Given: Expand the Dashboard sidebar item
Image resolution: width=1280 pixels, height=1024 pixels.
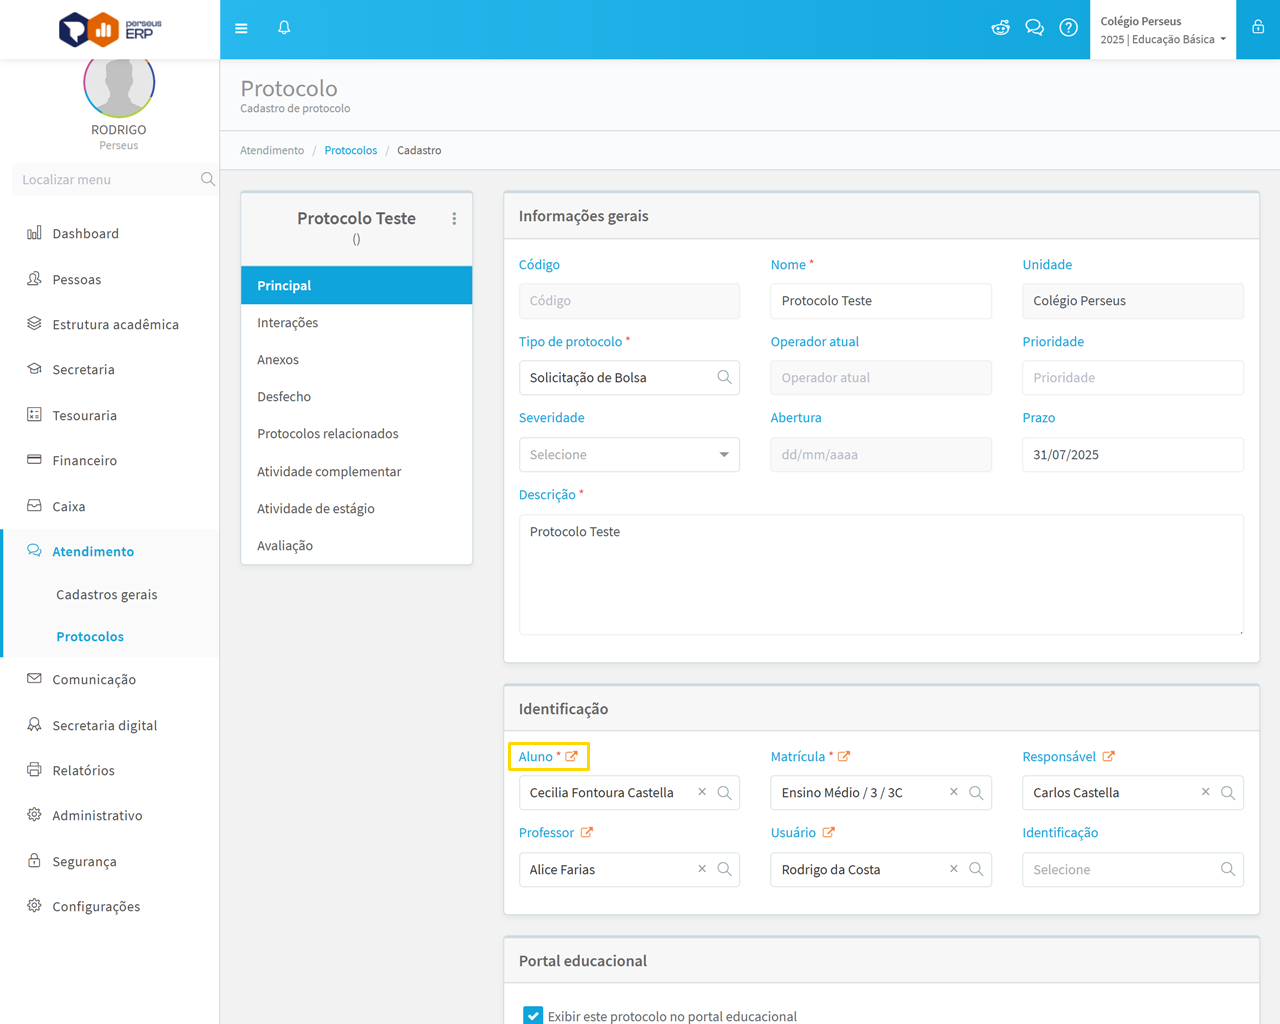Looking at the screenshot, I should (x=110, y=233).
